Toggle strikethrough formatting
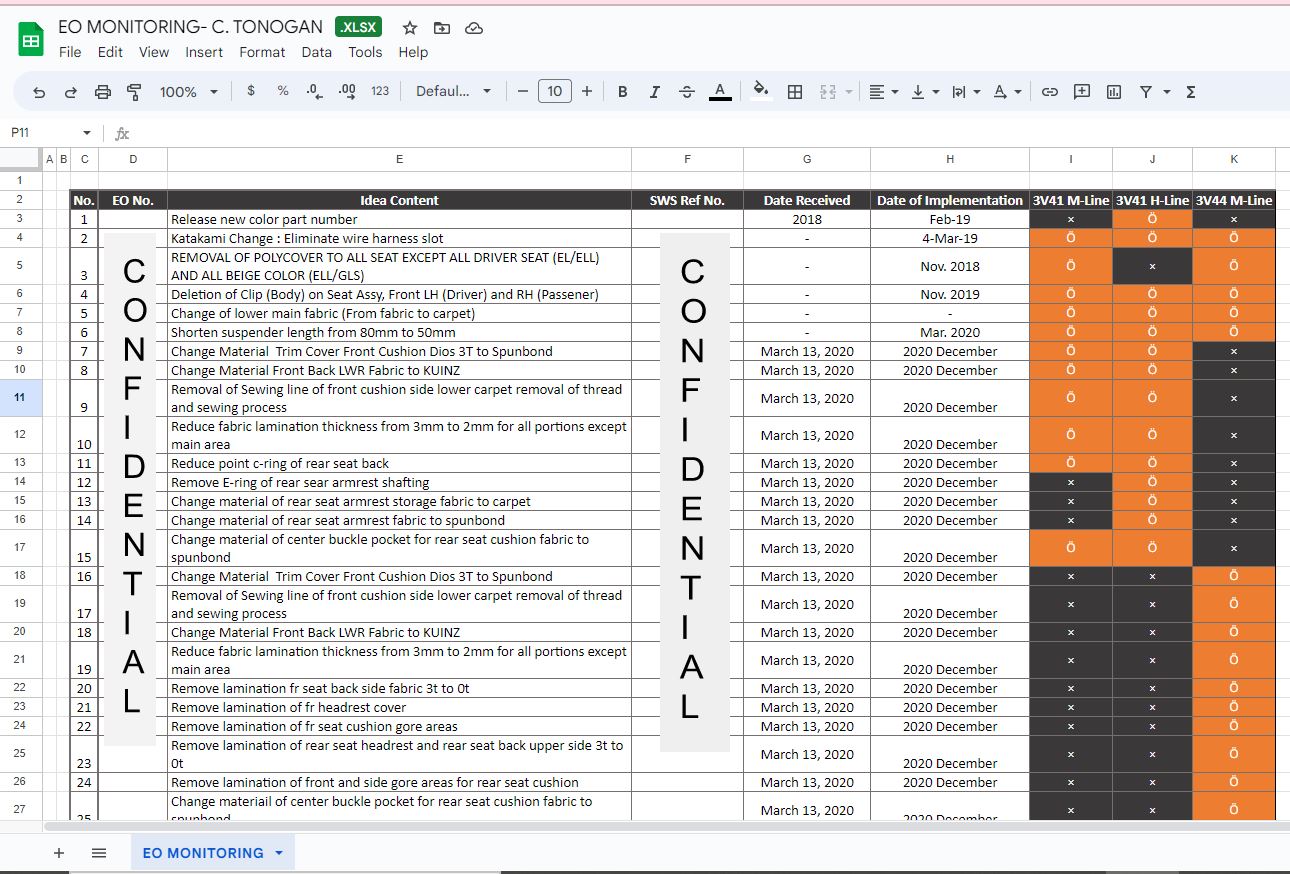 coord(686,92)
